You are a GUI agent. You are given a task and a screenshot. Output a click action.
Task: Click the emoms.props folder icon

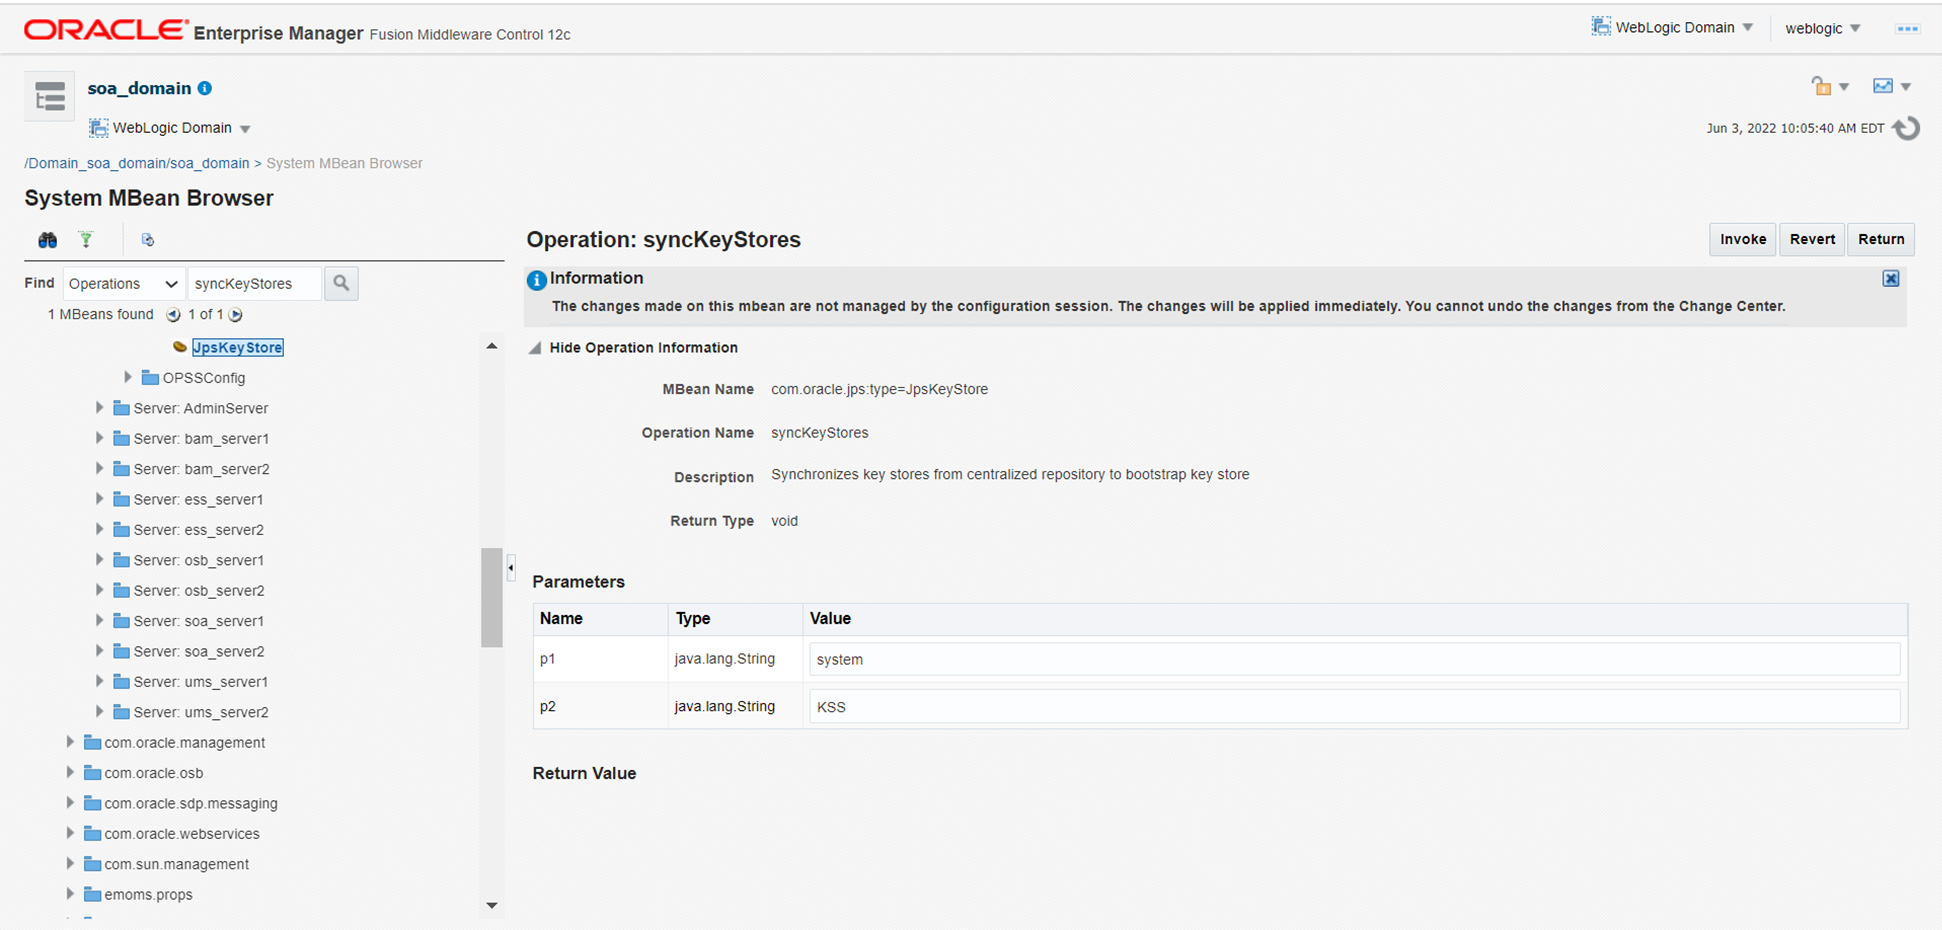tap(92, 894)
